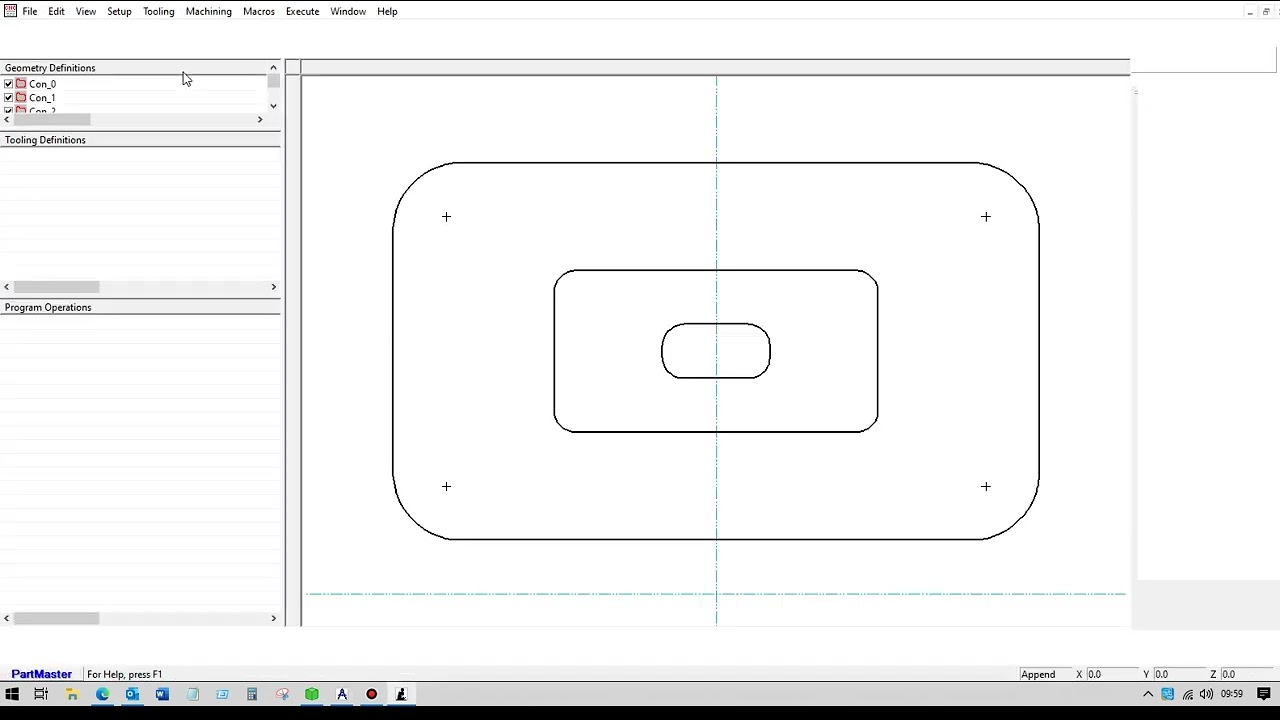Open the File menu
1280x720 pixels.
30,11
